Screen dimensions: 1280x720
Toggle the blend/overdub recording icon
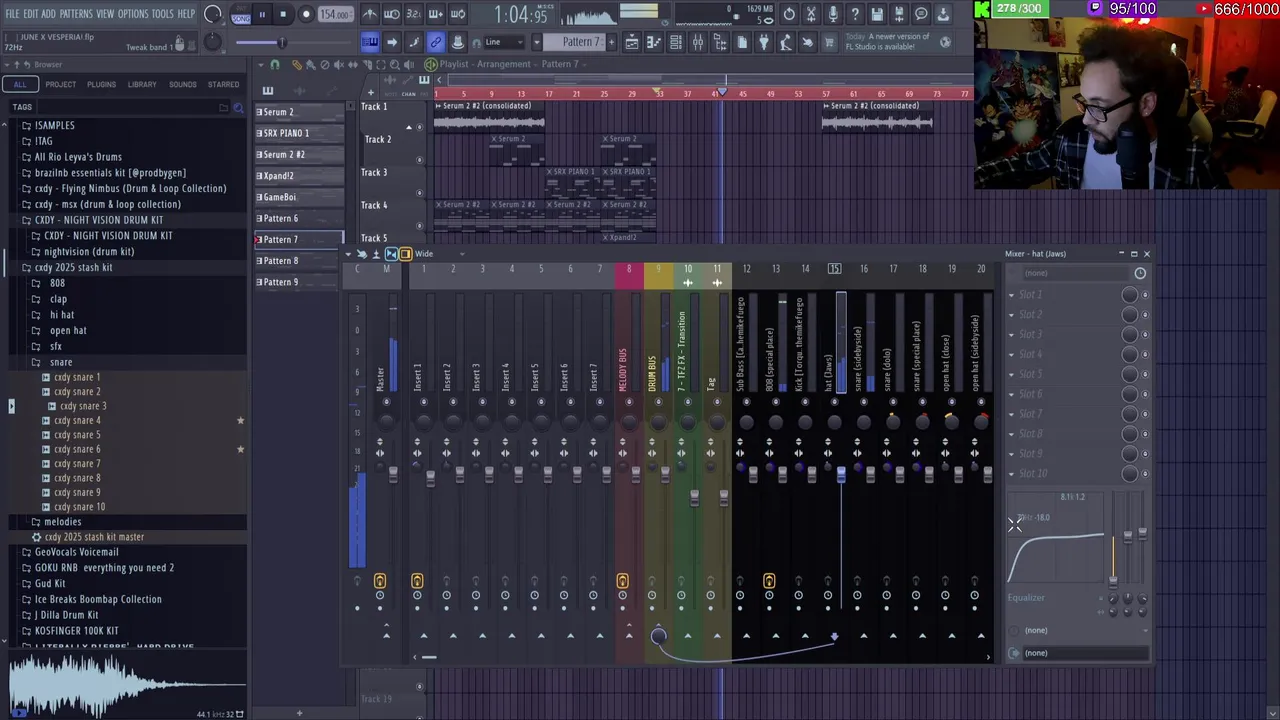(436, 15)
